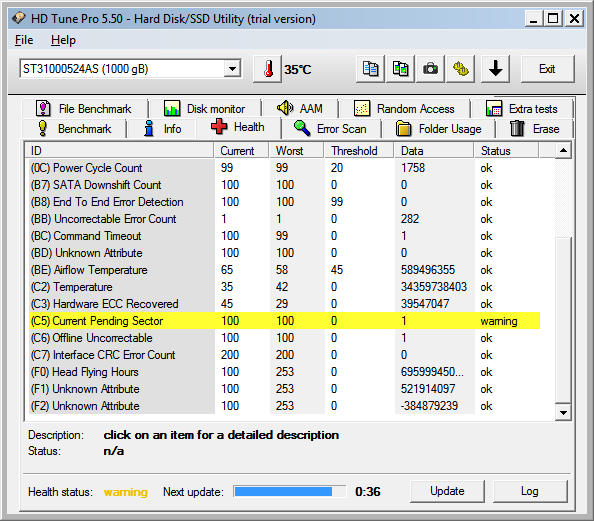Click data value 589496355
This screenshot has height=521, width=594.
click(428, 270)
